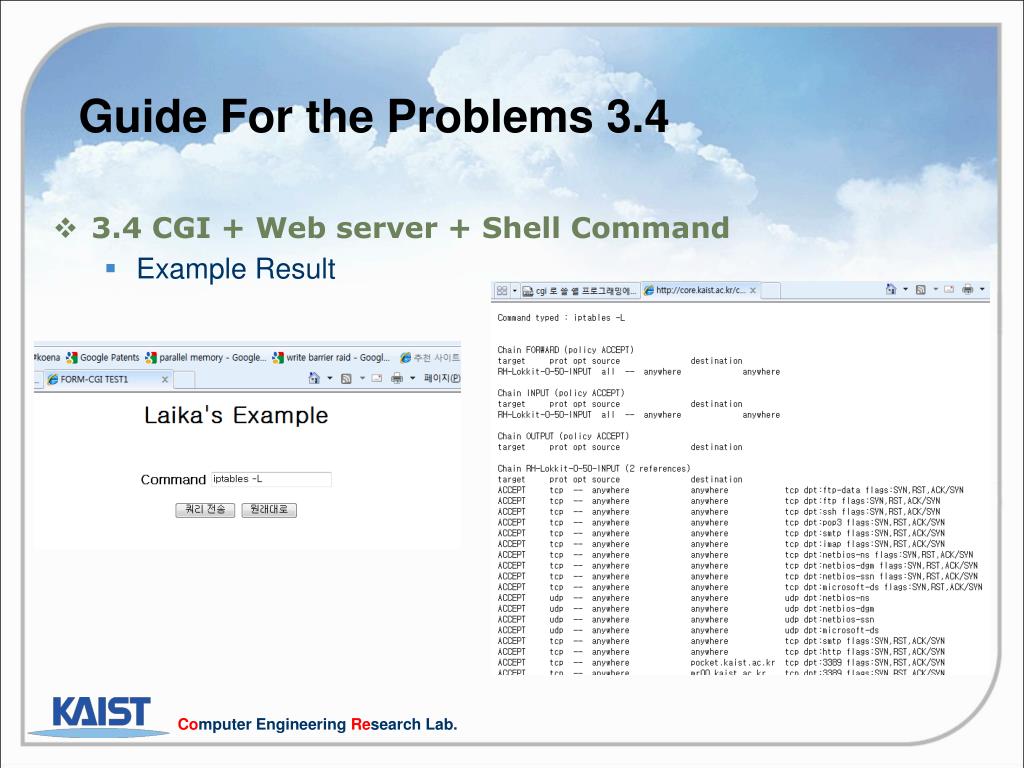Select the cgi 로 쉘 프로그래밍 tab
The height and width of the screenshot is (768, 1024).
580,291
